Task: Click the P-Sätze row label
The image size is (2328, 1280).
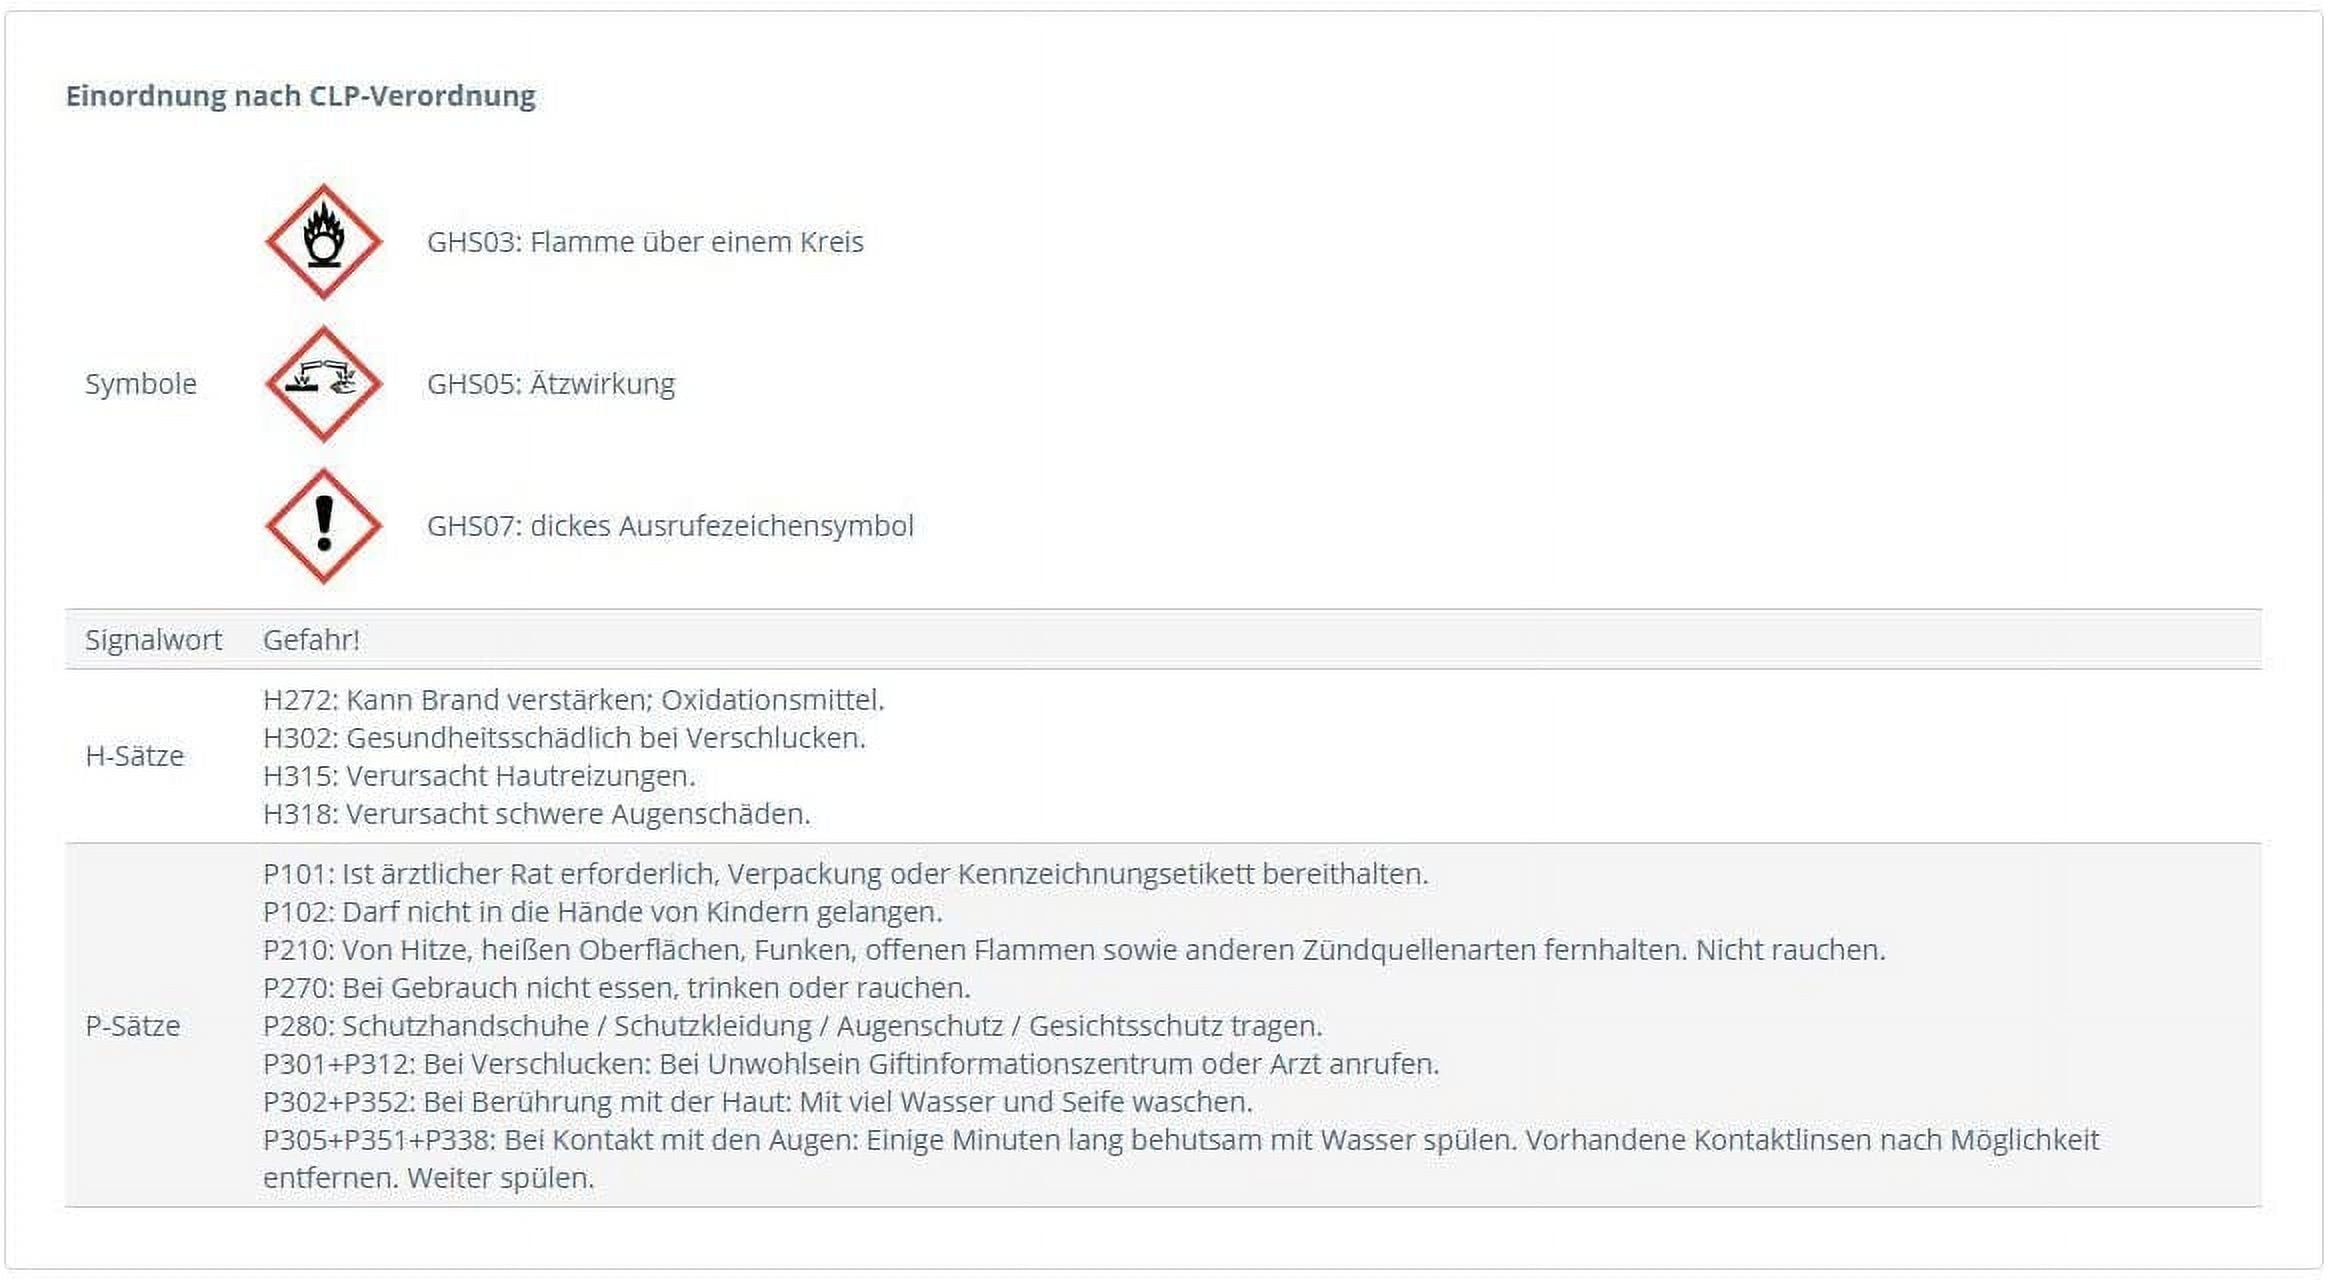Action: (133, 1026)
